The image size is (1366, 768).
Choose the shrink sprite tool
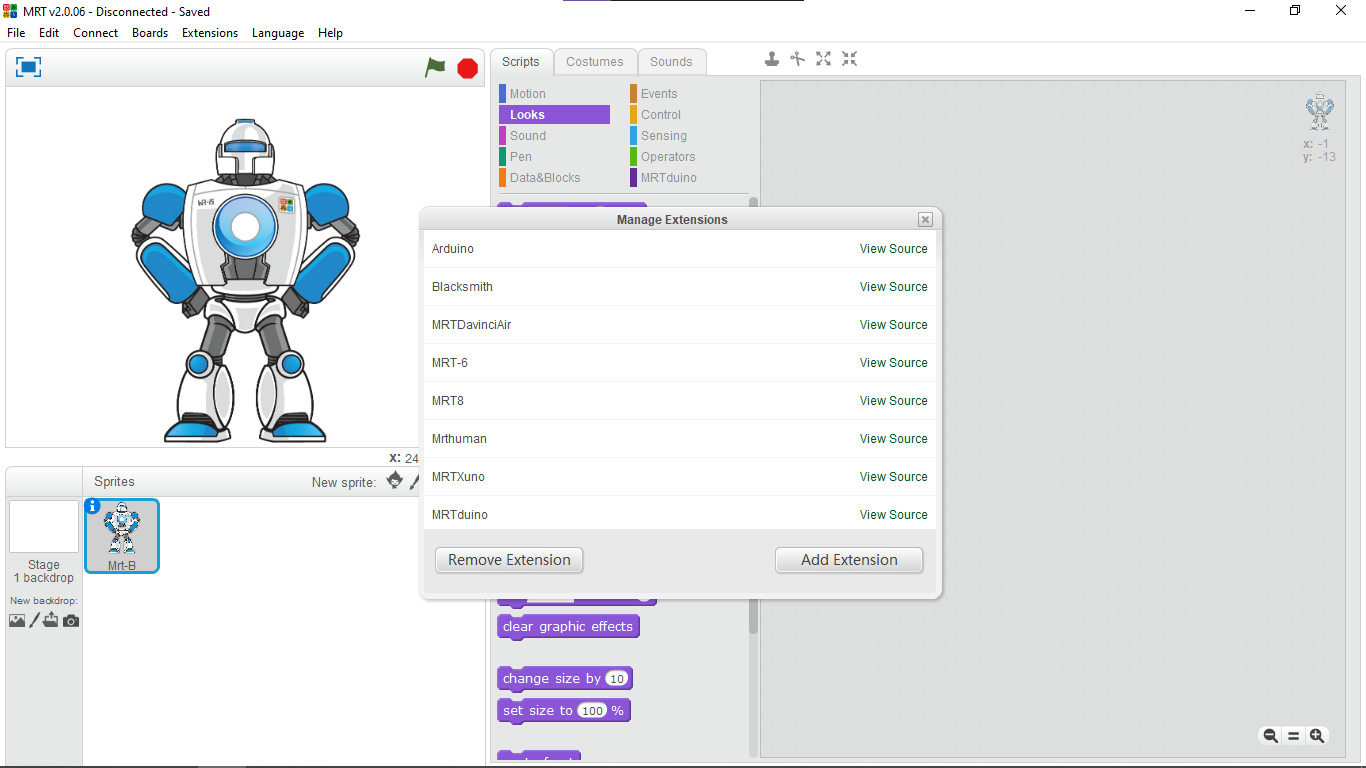[849, 59]
